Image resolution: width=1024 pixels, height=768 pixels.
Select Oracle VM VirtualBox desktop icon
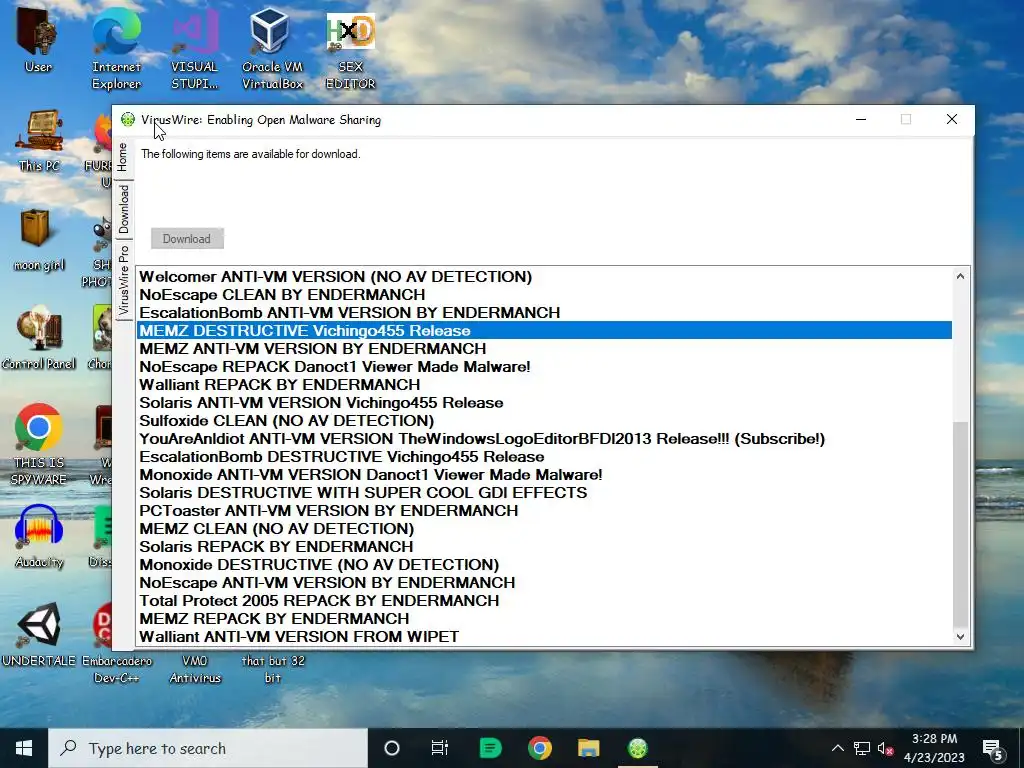[272, 49]
